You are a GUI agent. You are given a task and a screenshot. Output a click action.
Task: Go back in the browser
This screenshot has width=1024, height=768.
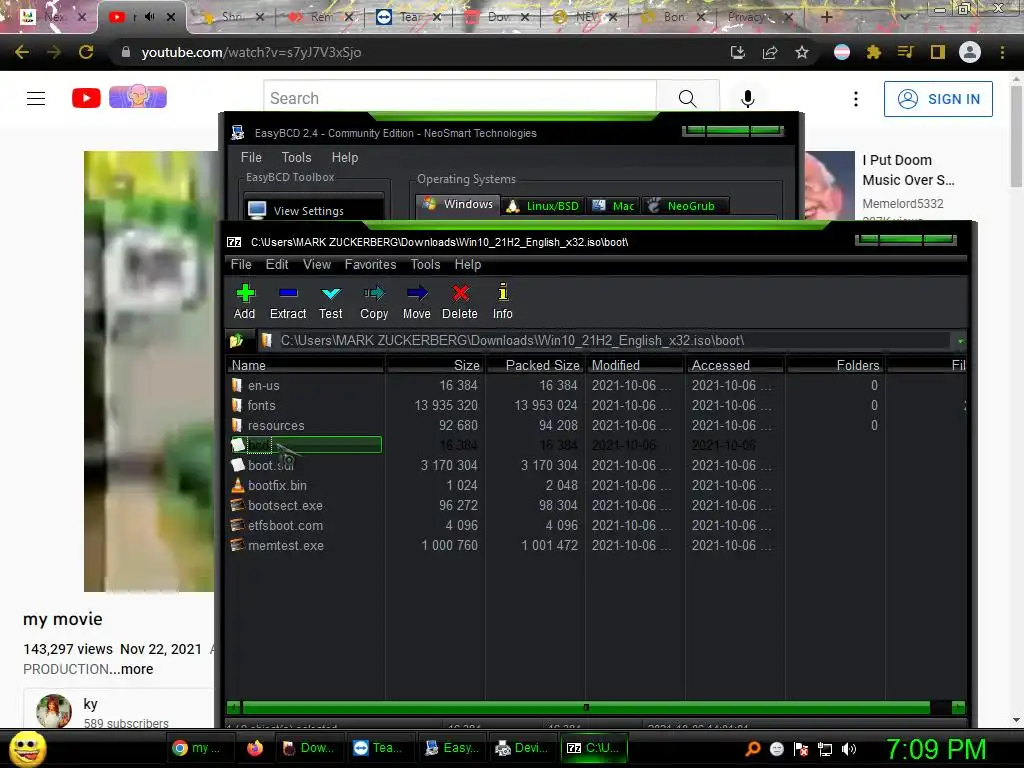click(x=22, y=52)
